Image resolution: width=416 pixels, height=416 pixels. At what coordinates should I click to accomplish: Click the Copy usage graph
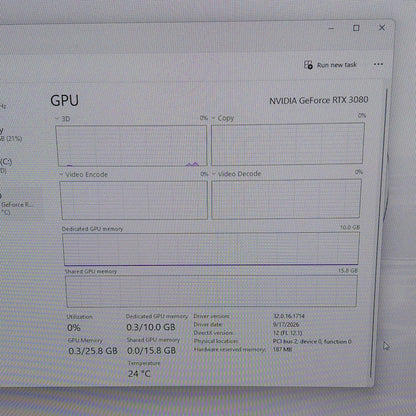[287, 144]
